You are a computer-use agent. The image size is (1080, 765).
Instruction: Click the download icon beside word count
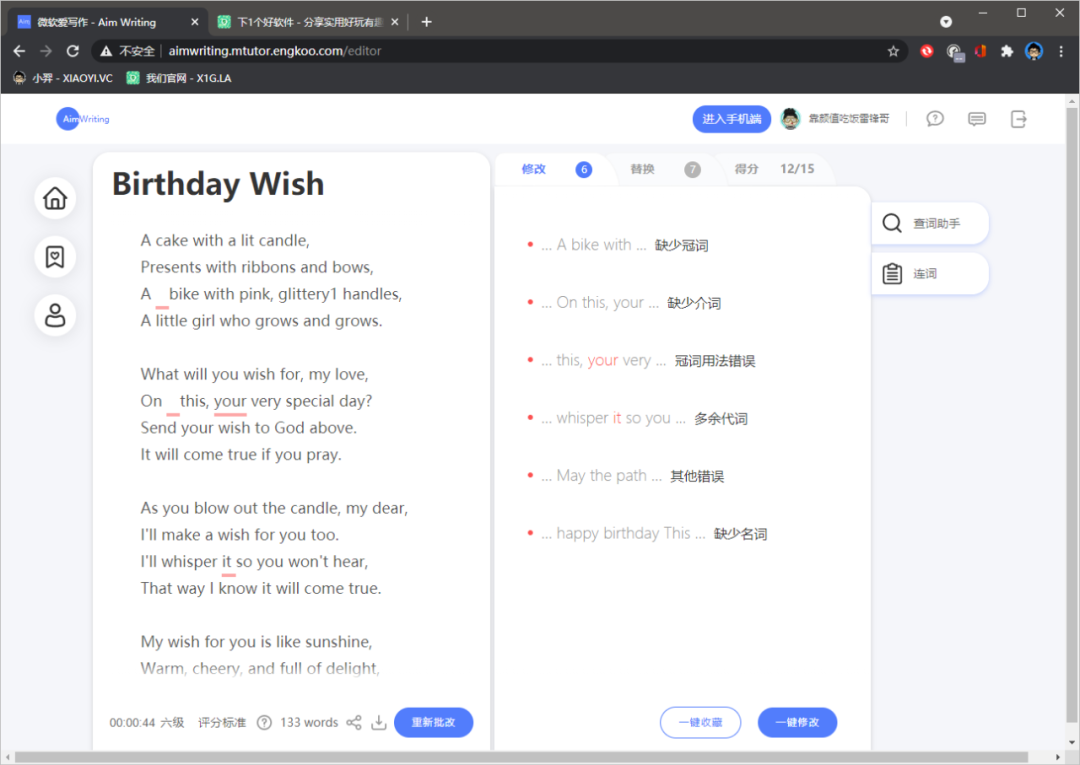tap(379, 722)
